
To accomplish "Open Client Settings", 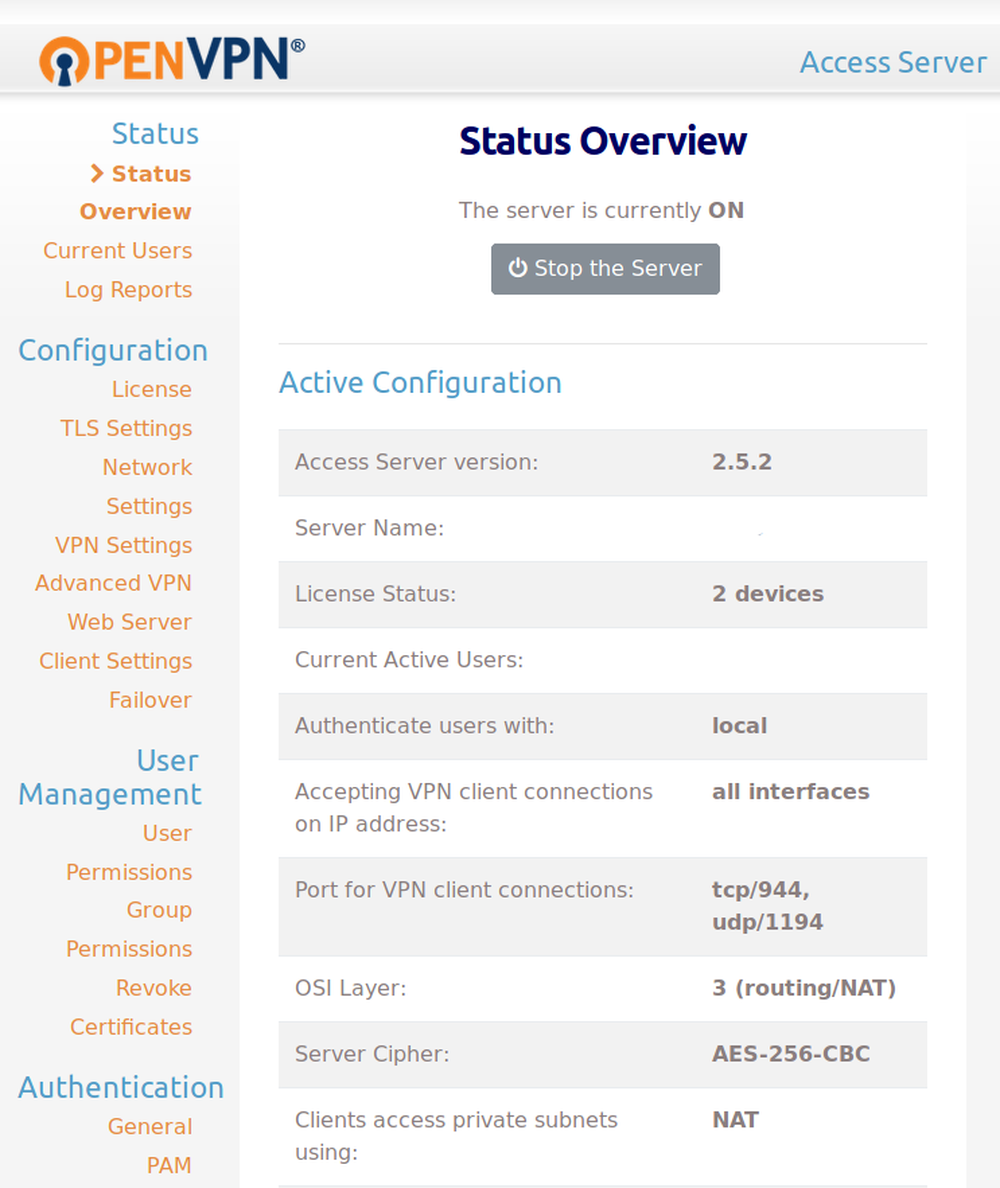I will (x=115, y=661).
